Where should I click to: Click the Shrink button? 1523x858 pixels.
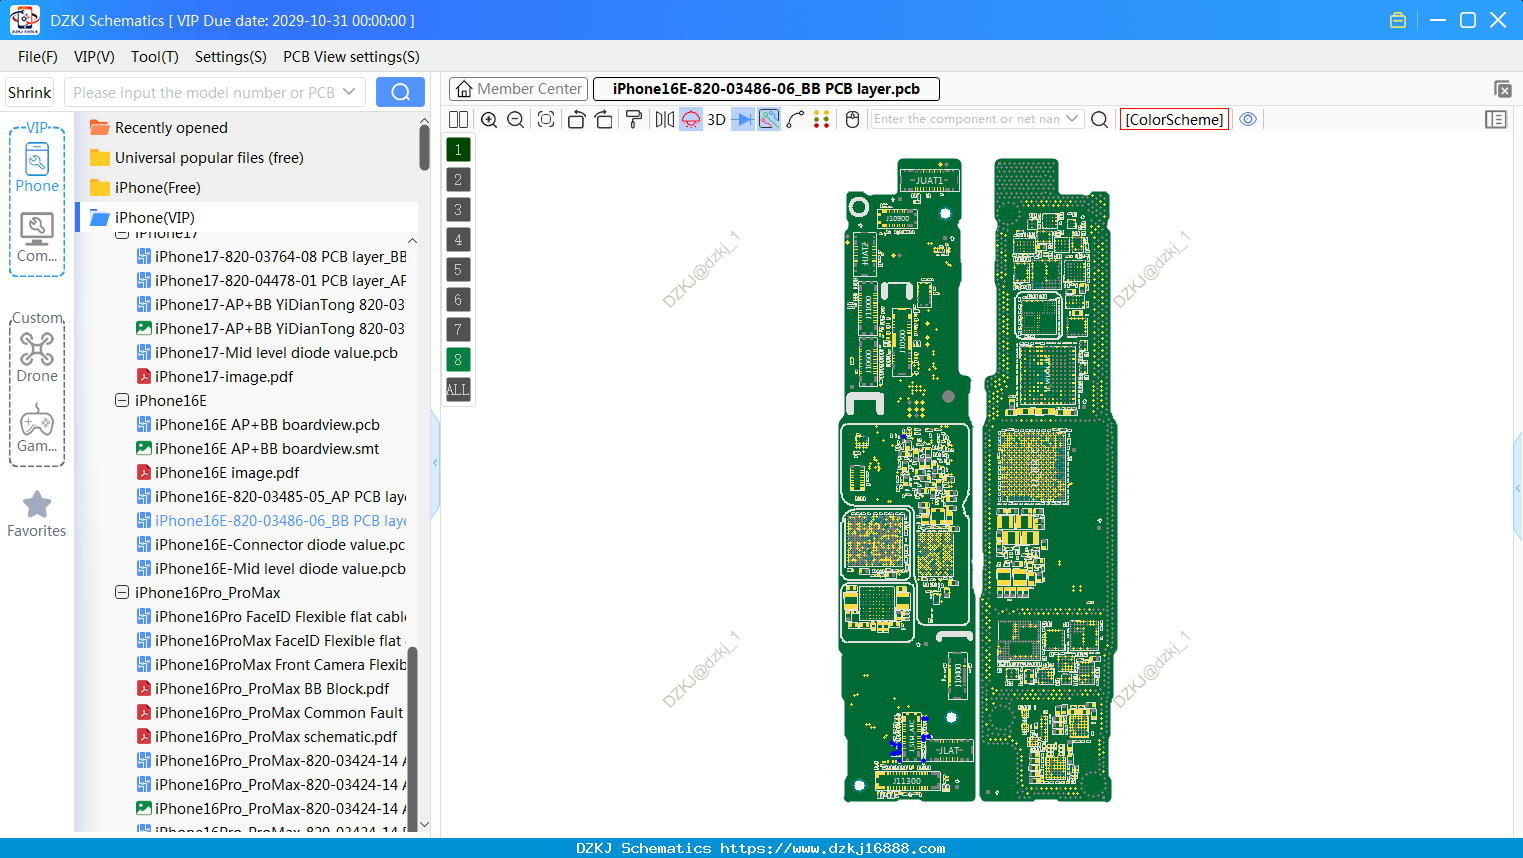tap(29, 92)
